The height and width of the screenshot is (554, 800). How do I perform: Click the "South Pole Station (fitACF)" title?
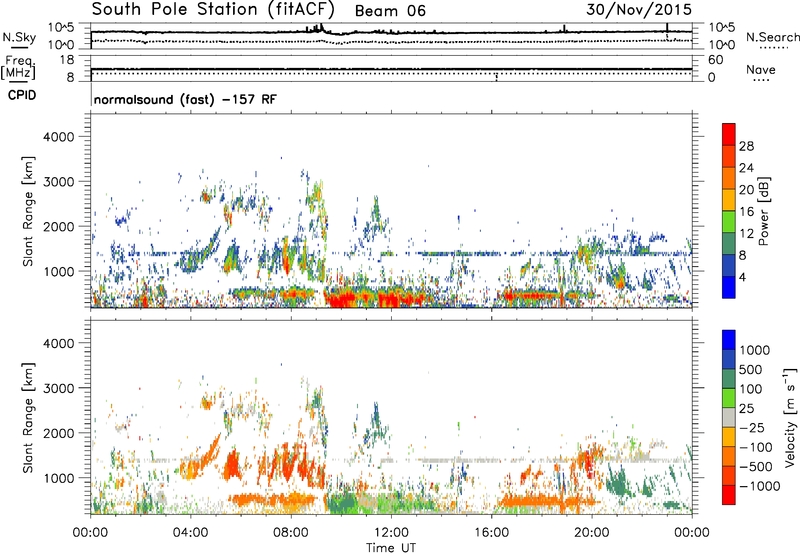213,10
